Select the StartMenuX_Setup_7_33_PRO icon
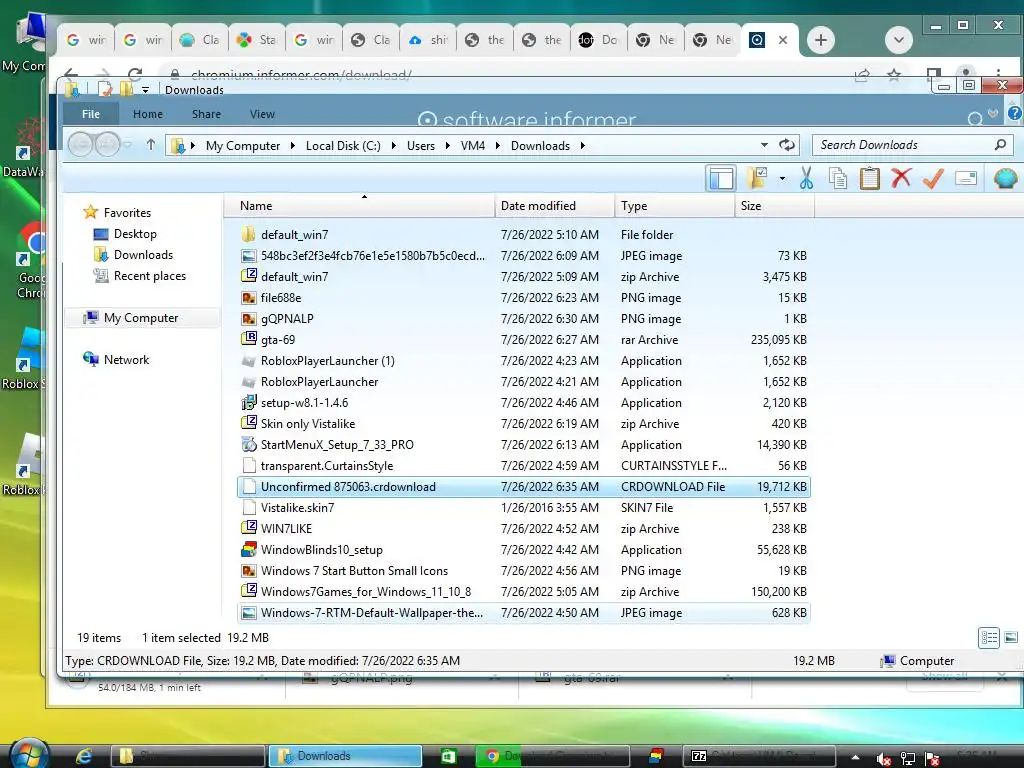 pyautogui.click(x=248, y=445)
